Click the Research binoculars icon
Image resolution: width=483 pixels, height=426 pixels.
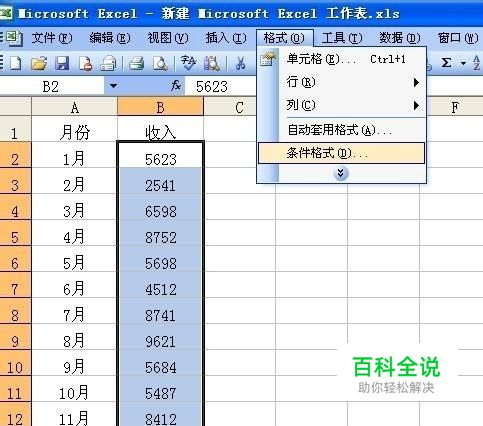click(212, 63)
